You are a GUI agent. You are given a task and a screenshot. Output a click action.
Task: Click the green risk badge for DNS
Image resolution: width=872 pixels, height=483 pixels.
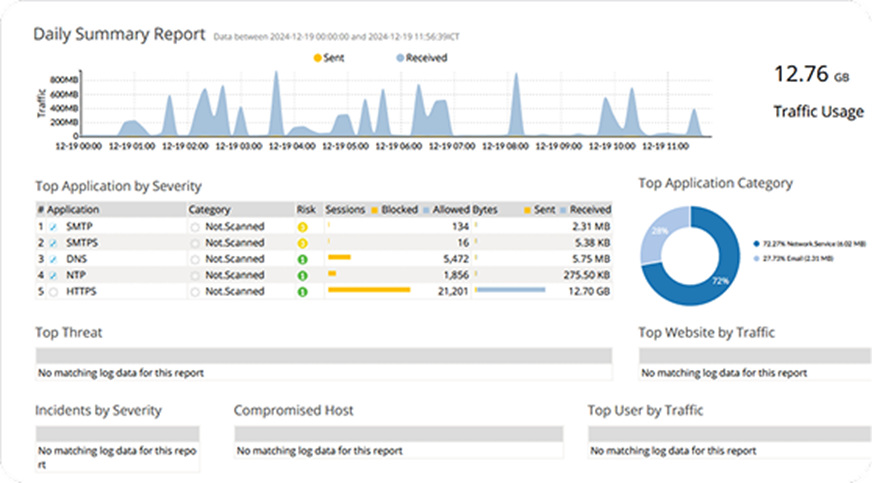pos(302,259)
